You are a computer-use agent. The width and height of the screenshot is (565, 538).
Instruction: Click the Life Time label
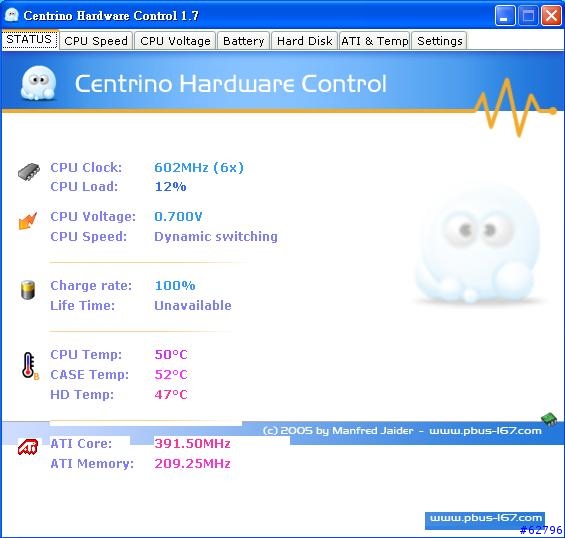click(83, 306)
